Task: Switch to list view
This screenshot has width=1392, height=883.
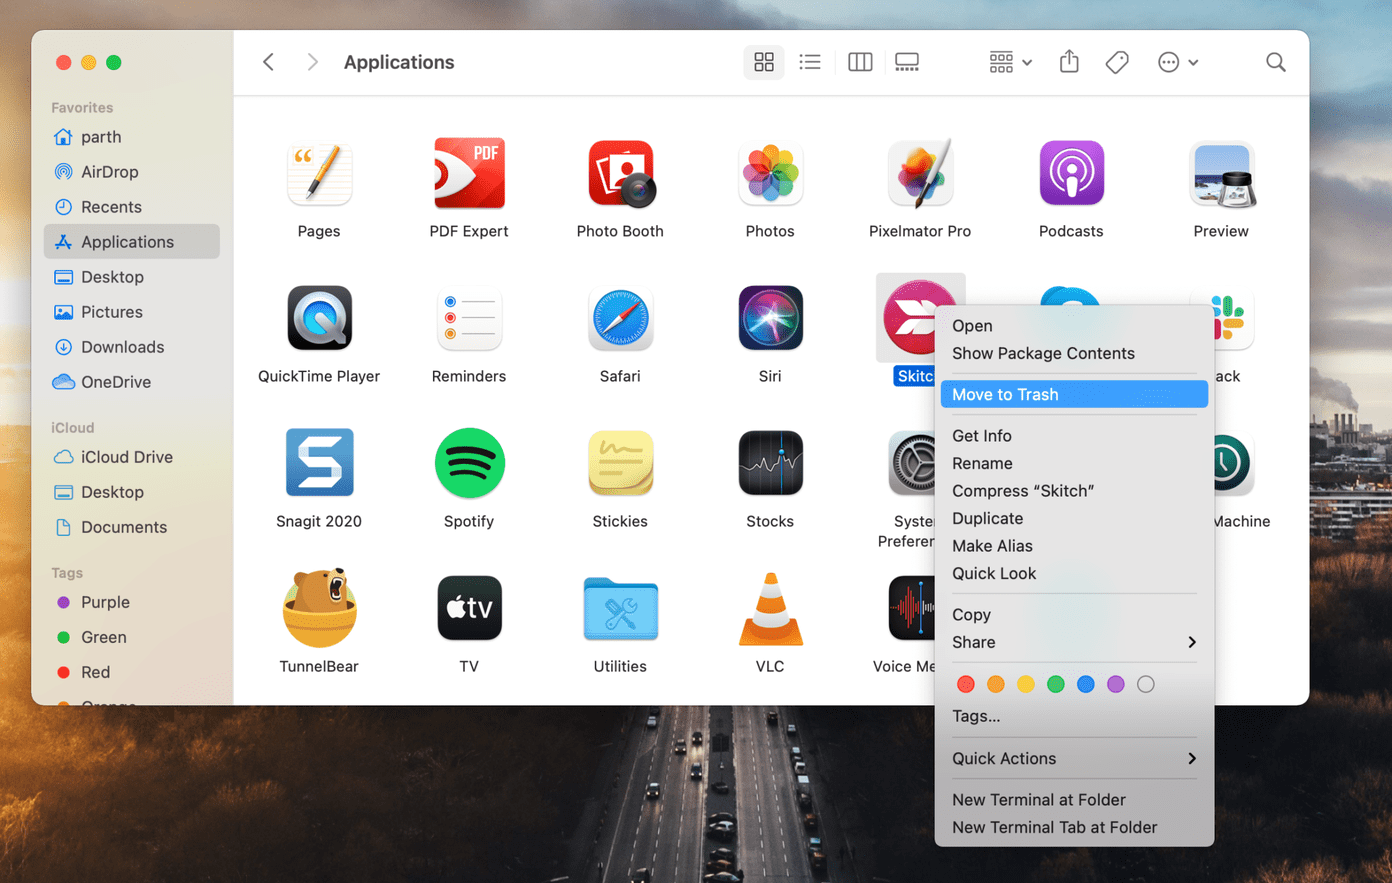Action: pos(810,62)
